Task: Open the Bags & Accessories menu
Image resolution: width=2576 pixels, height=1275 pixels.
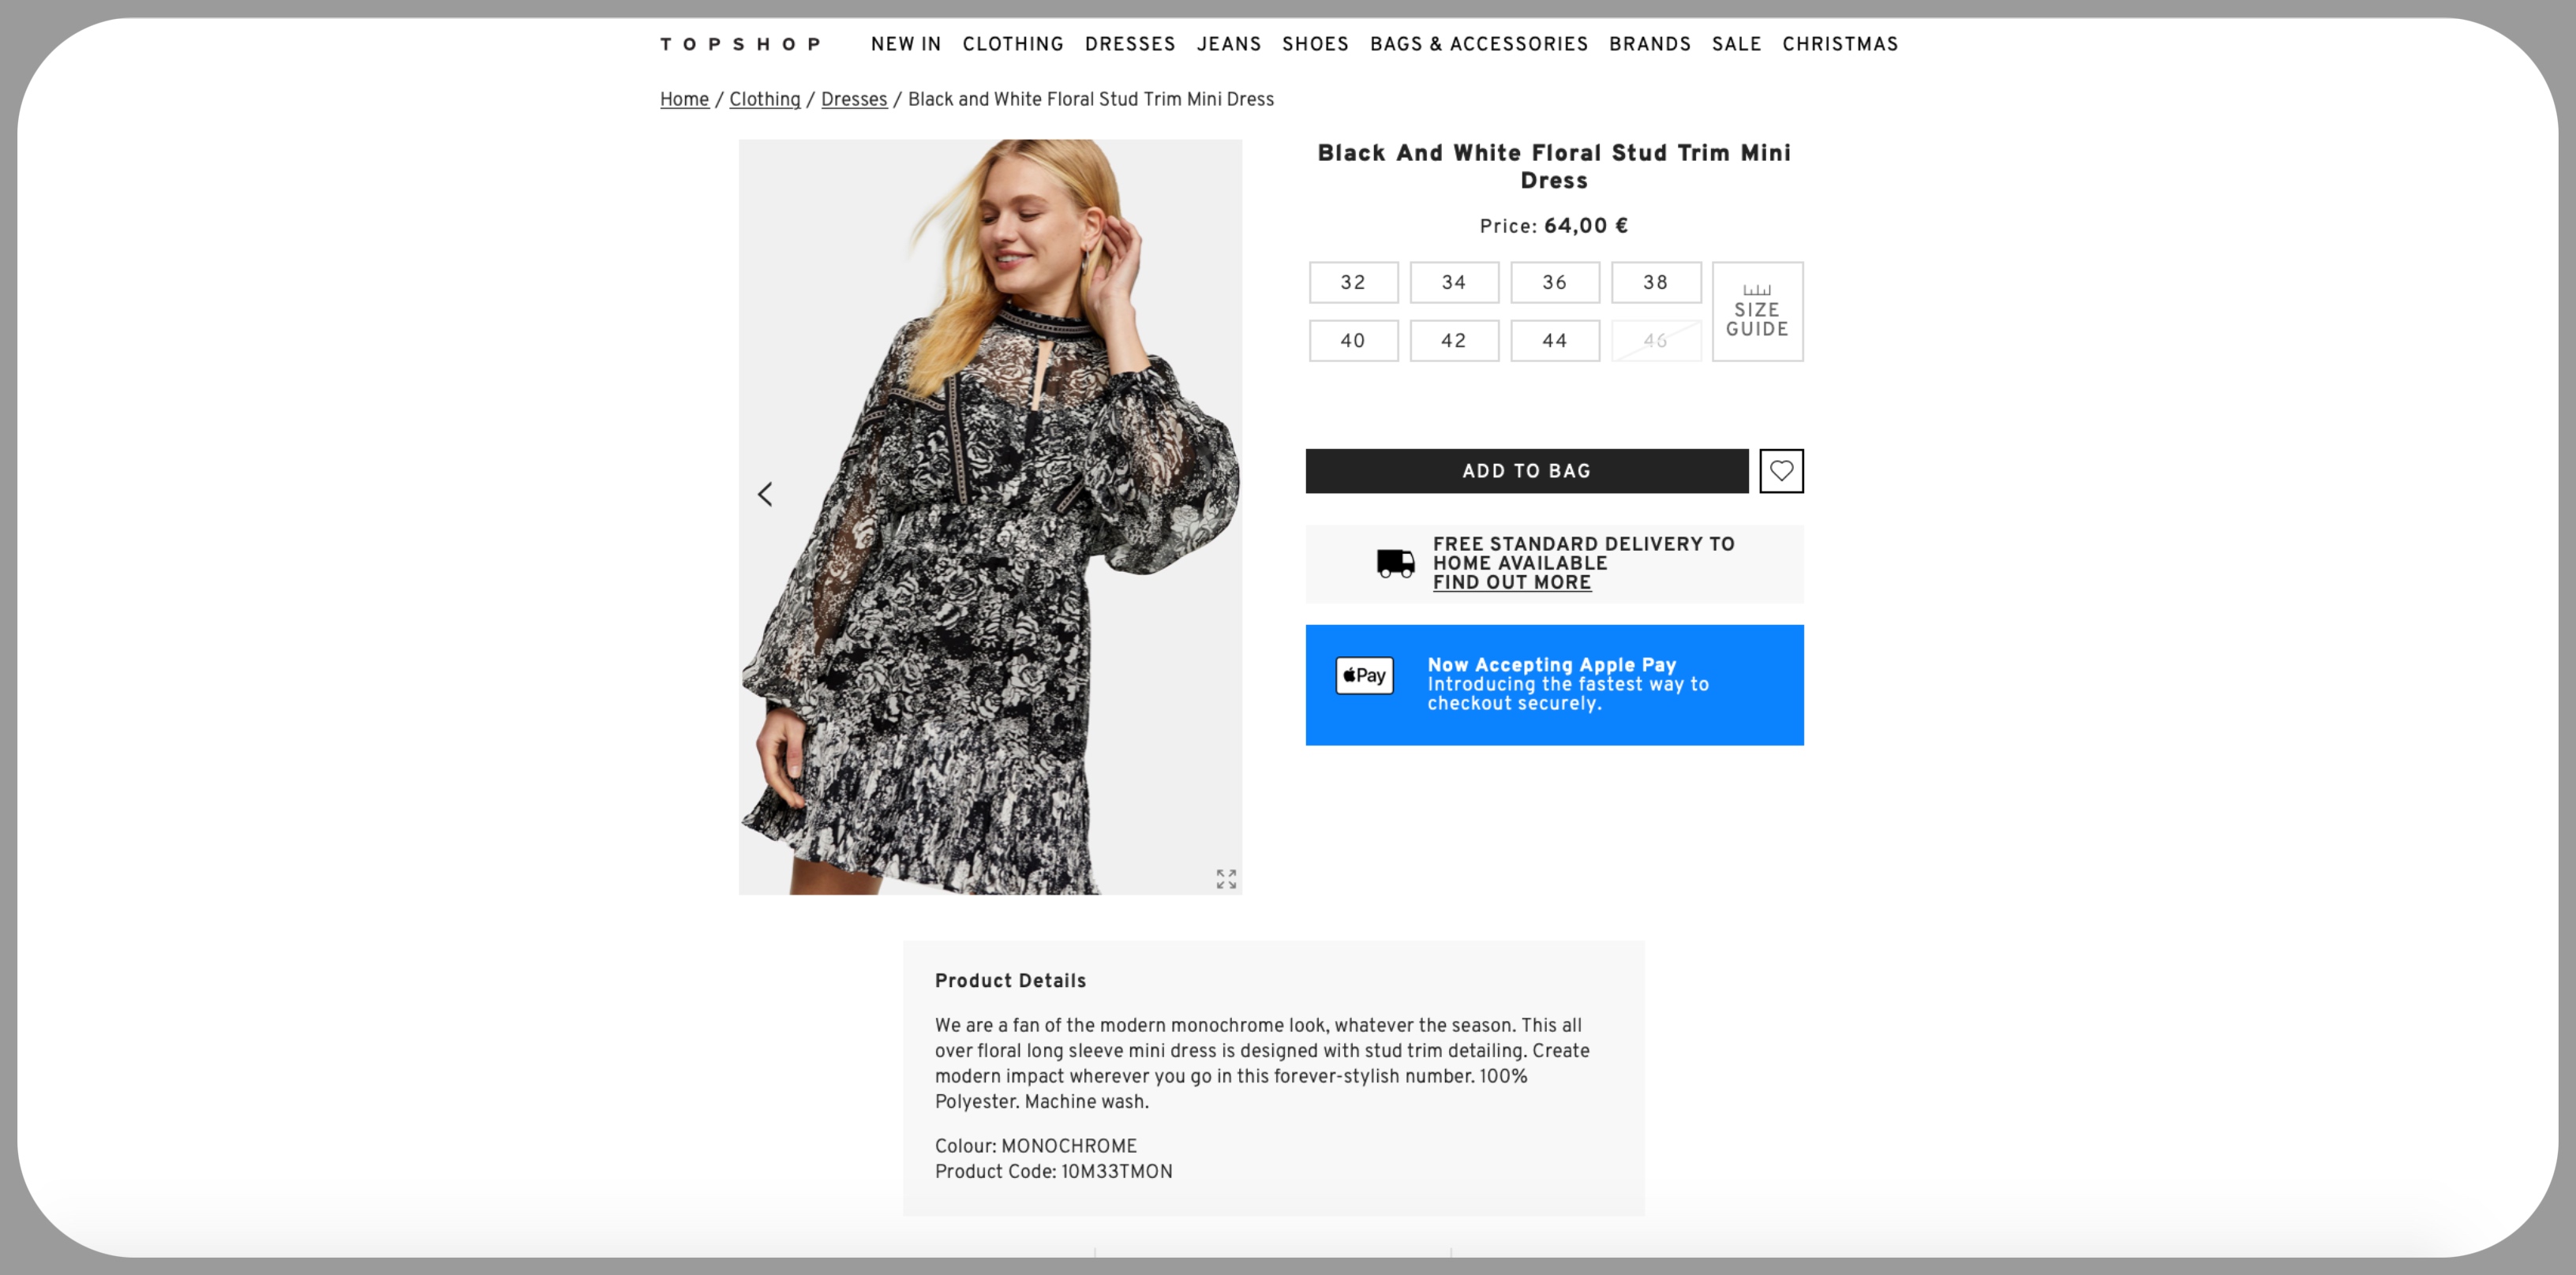Action: click(x=1478, y=44)
